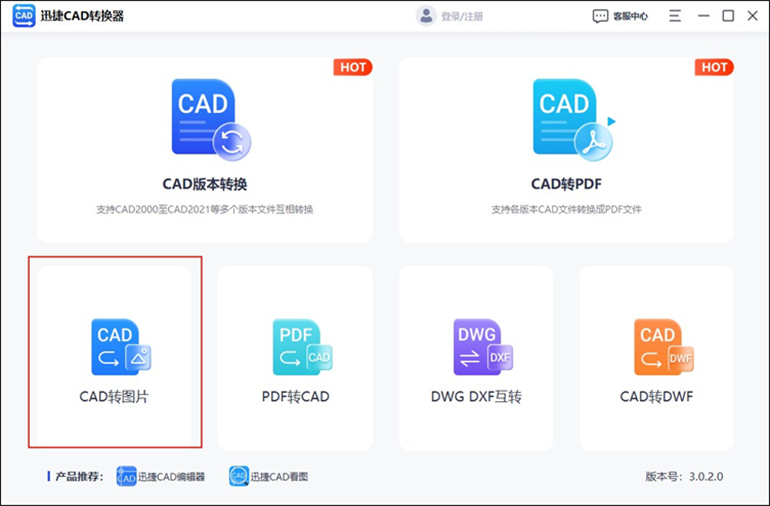The width and height of the screenshot is (770, 506).
Task: Click the 支持CAD2000至CAD2021 description text
Action: (x=205, y=209)
